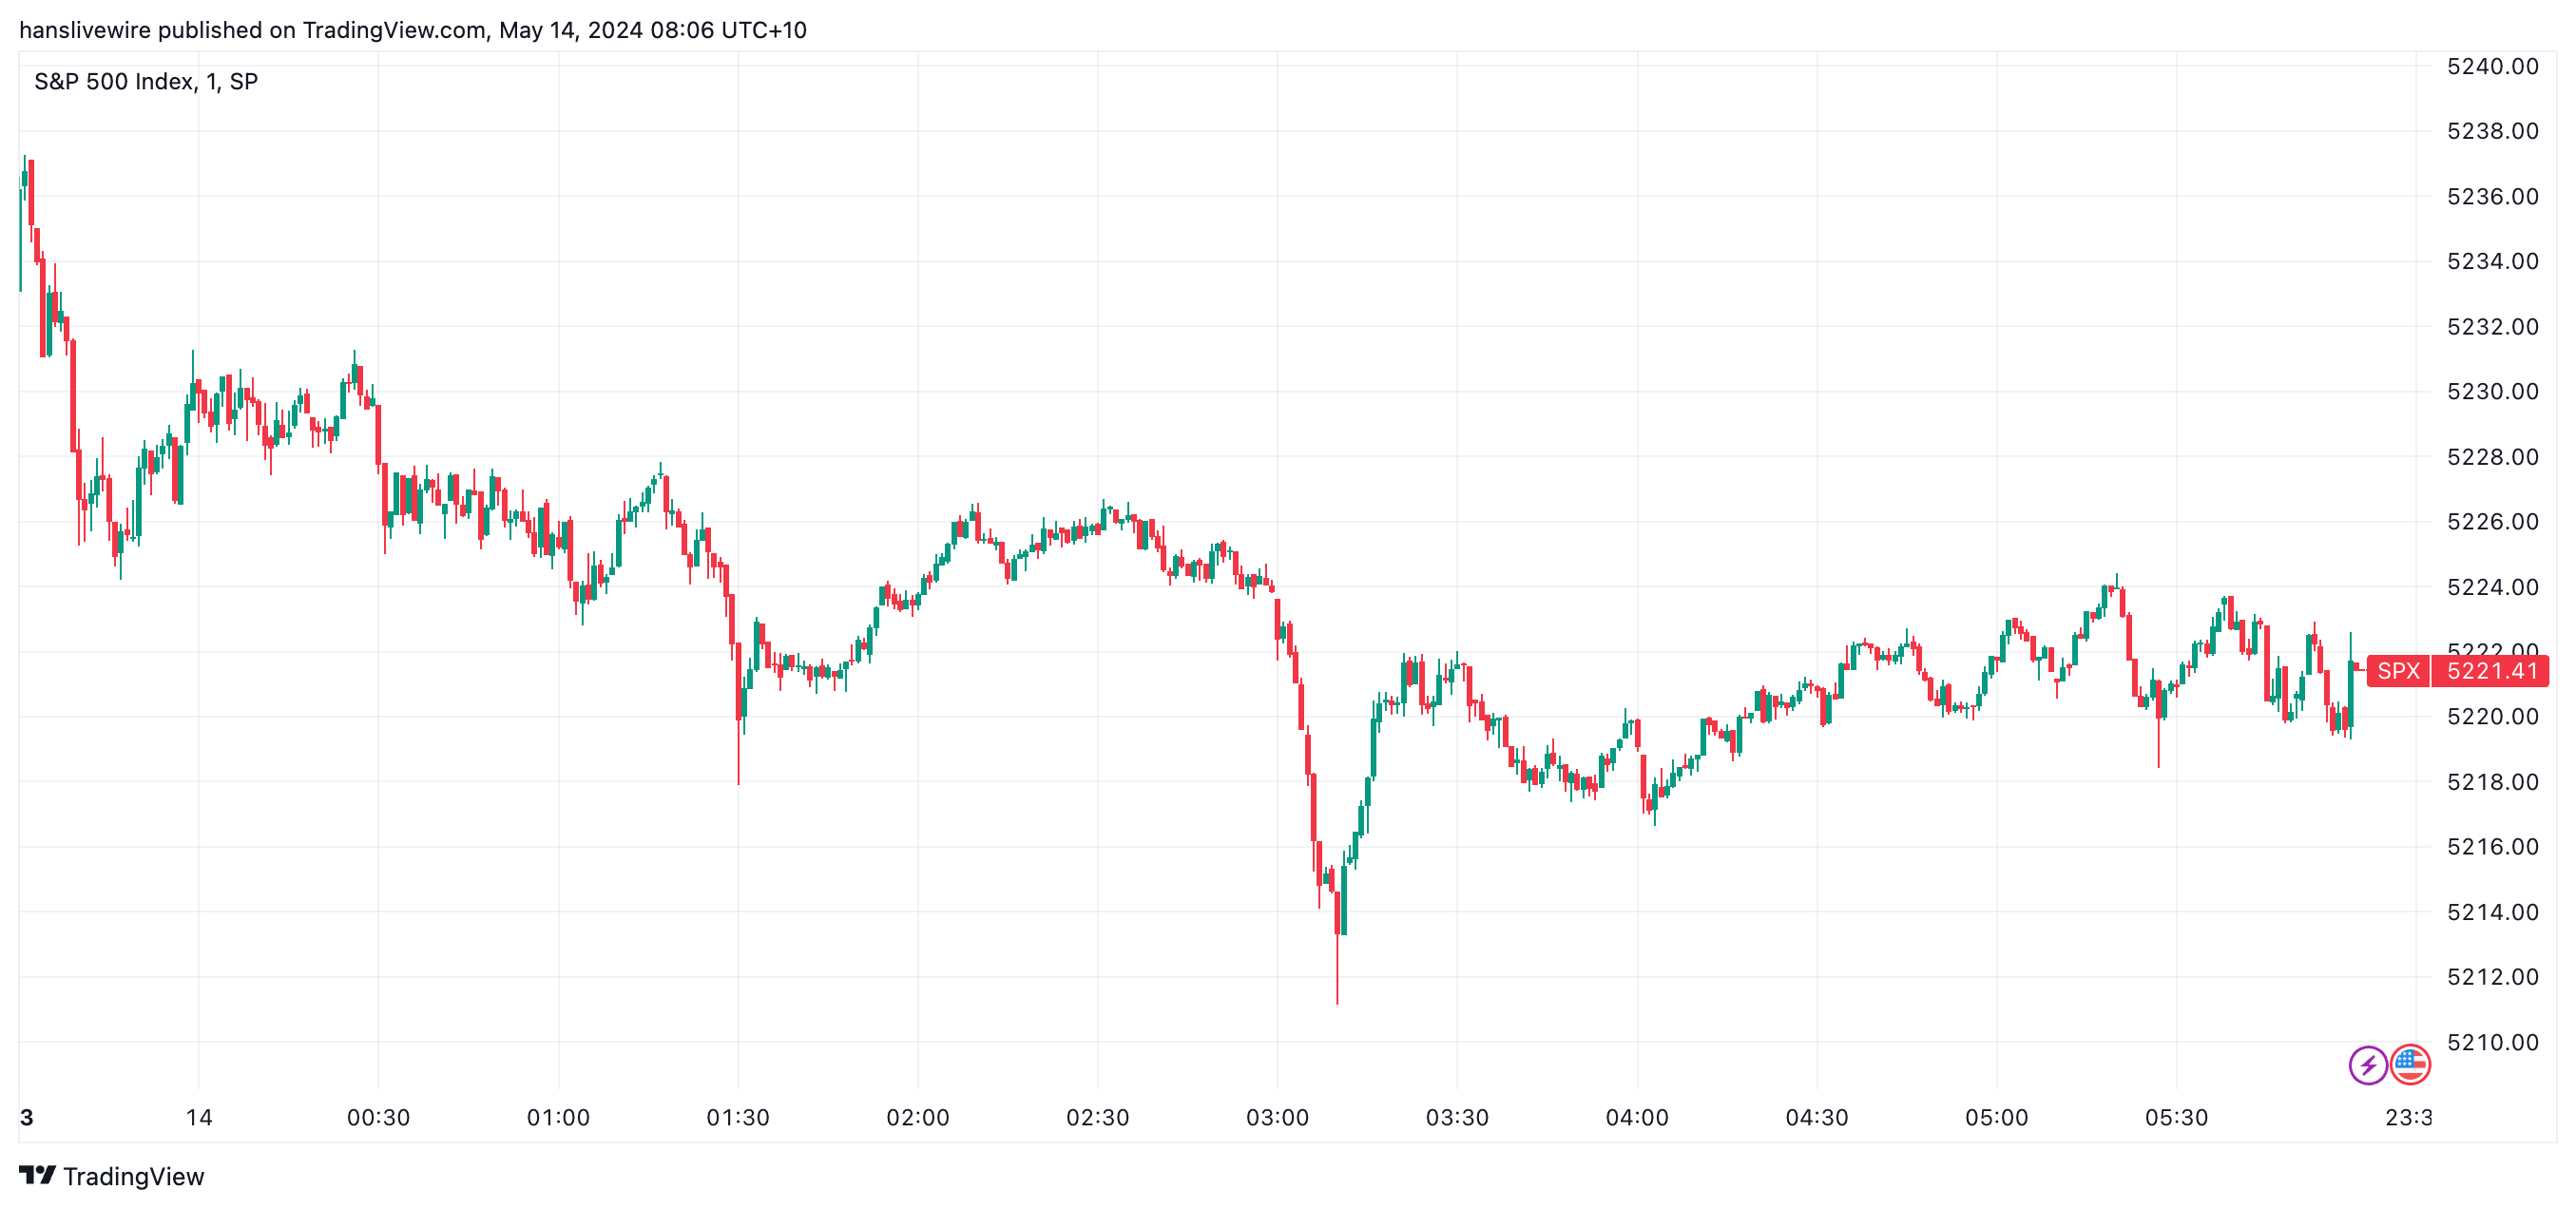Viewport: 2576px width, 1209px height.
Task: Click the 5240.00 price scale label
Action: 2492,67
